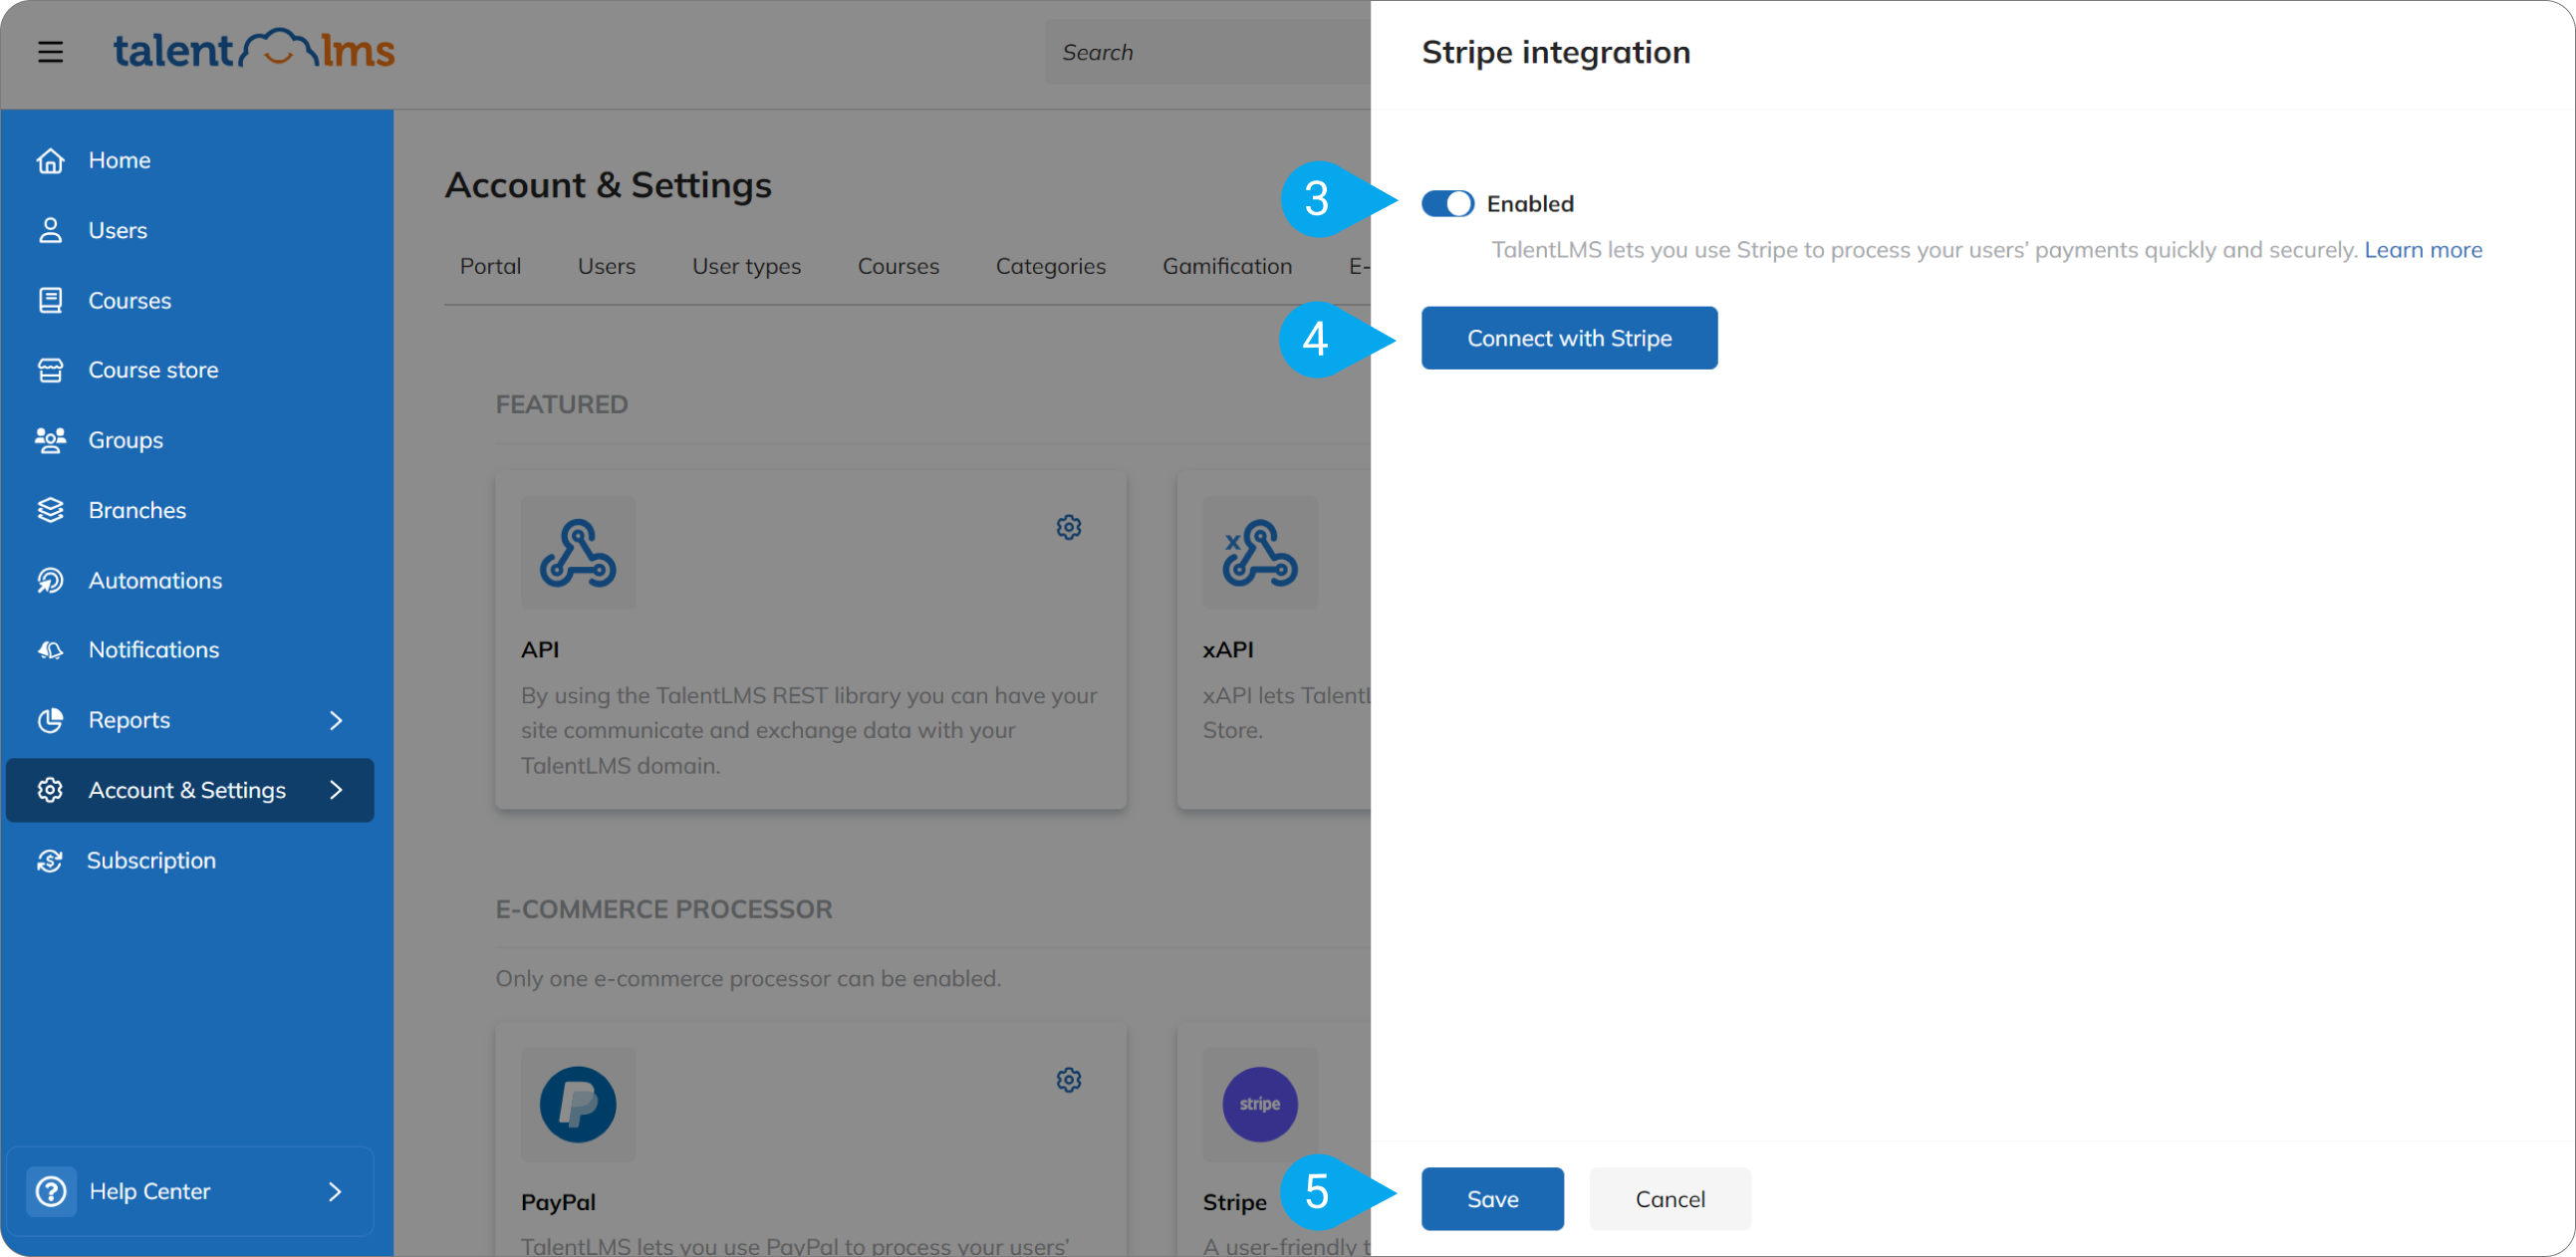
Task: Click the xAPI integration icon
Action: tap(1260, 553)
